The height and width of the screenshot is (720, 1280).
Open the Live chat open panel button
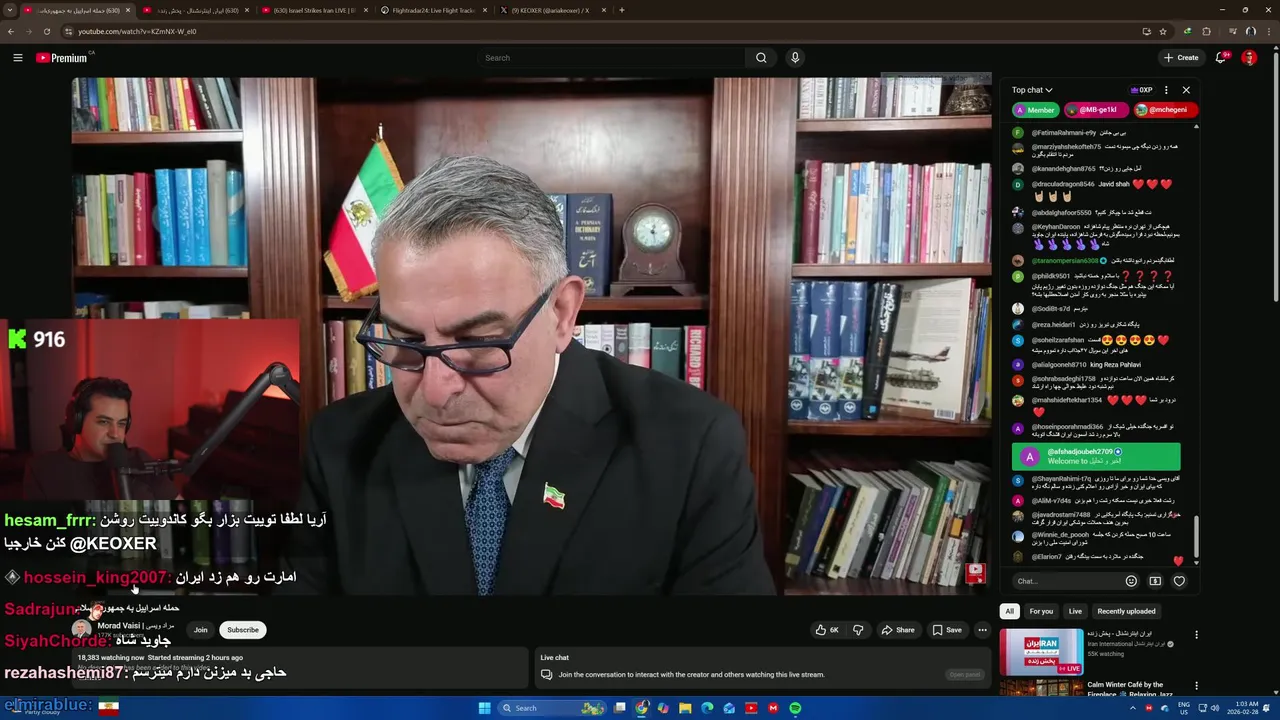965,674
